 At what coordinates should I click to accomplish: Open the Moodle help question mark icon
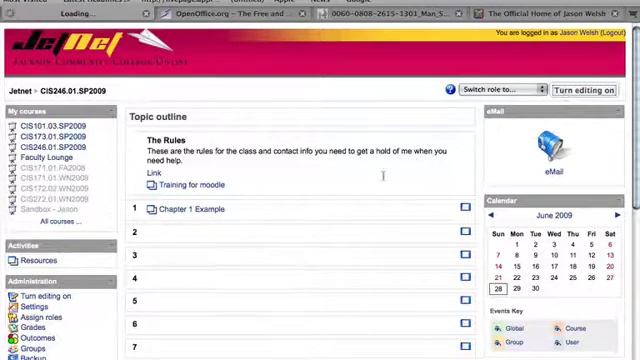(x=450, y=89)
